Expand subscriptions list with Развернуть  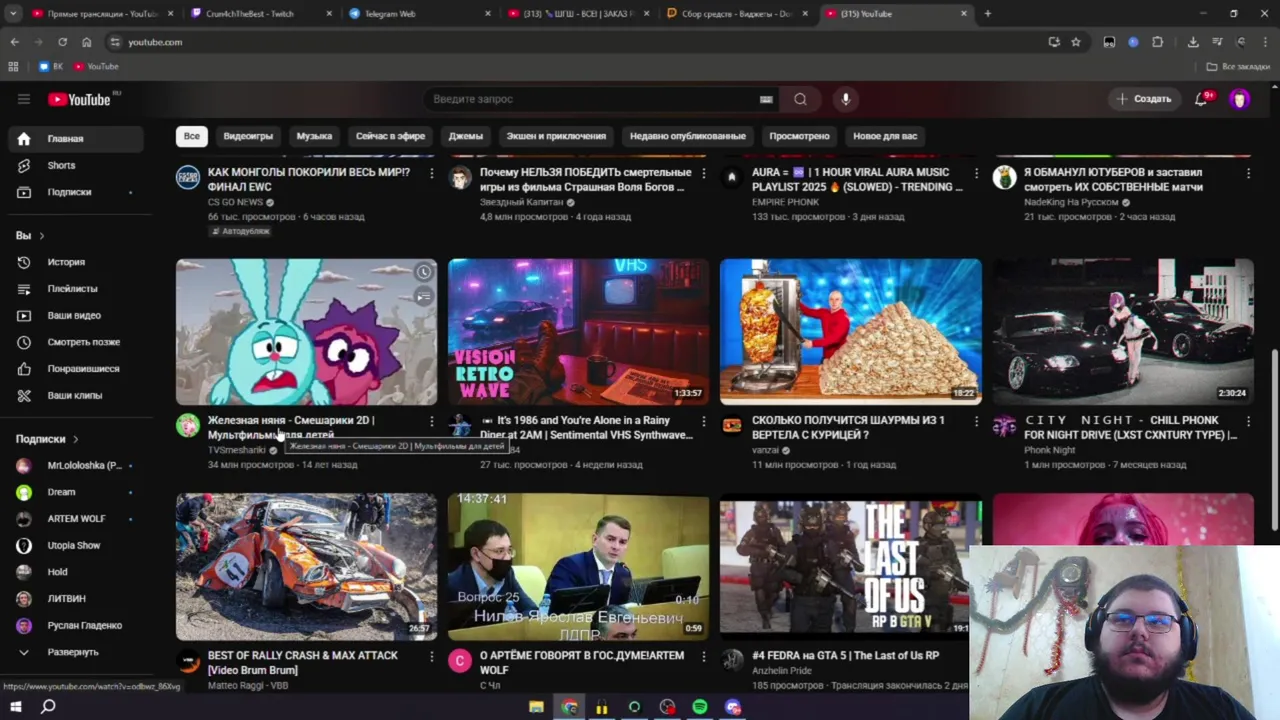(76, 652)
